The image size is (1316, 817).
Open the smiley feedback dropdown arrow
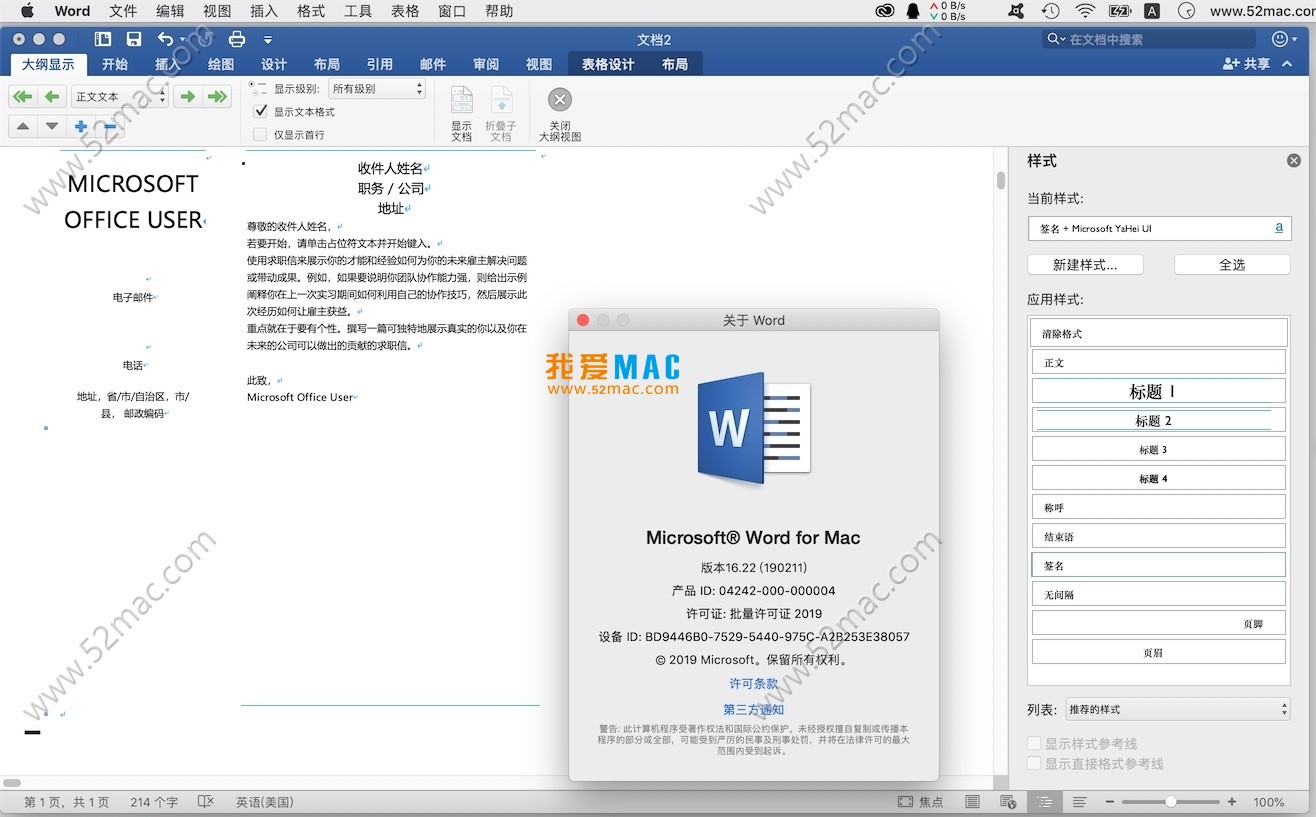tap(1296, 39)
